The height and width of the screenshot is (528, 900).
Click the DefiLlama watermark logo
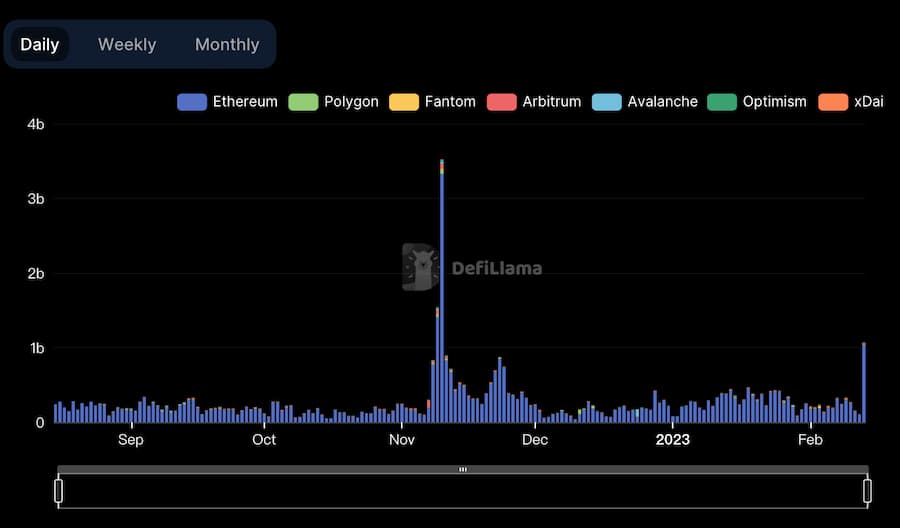[x=420, y=267]
